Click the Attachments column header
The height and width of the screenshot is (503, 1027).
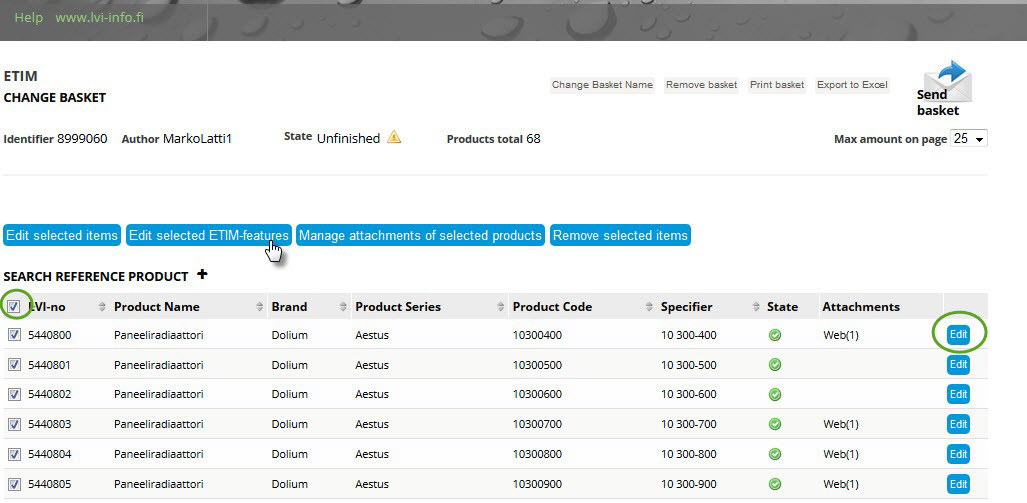coord(861,307)
